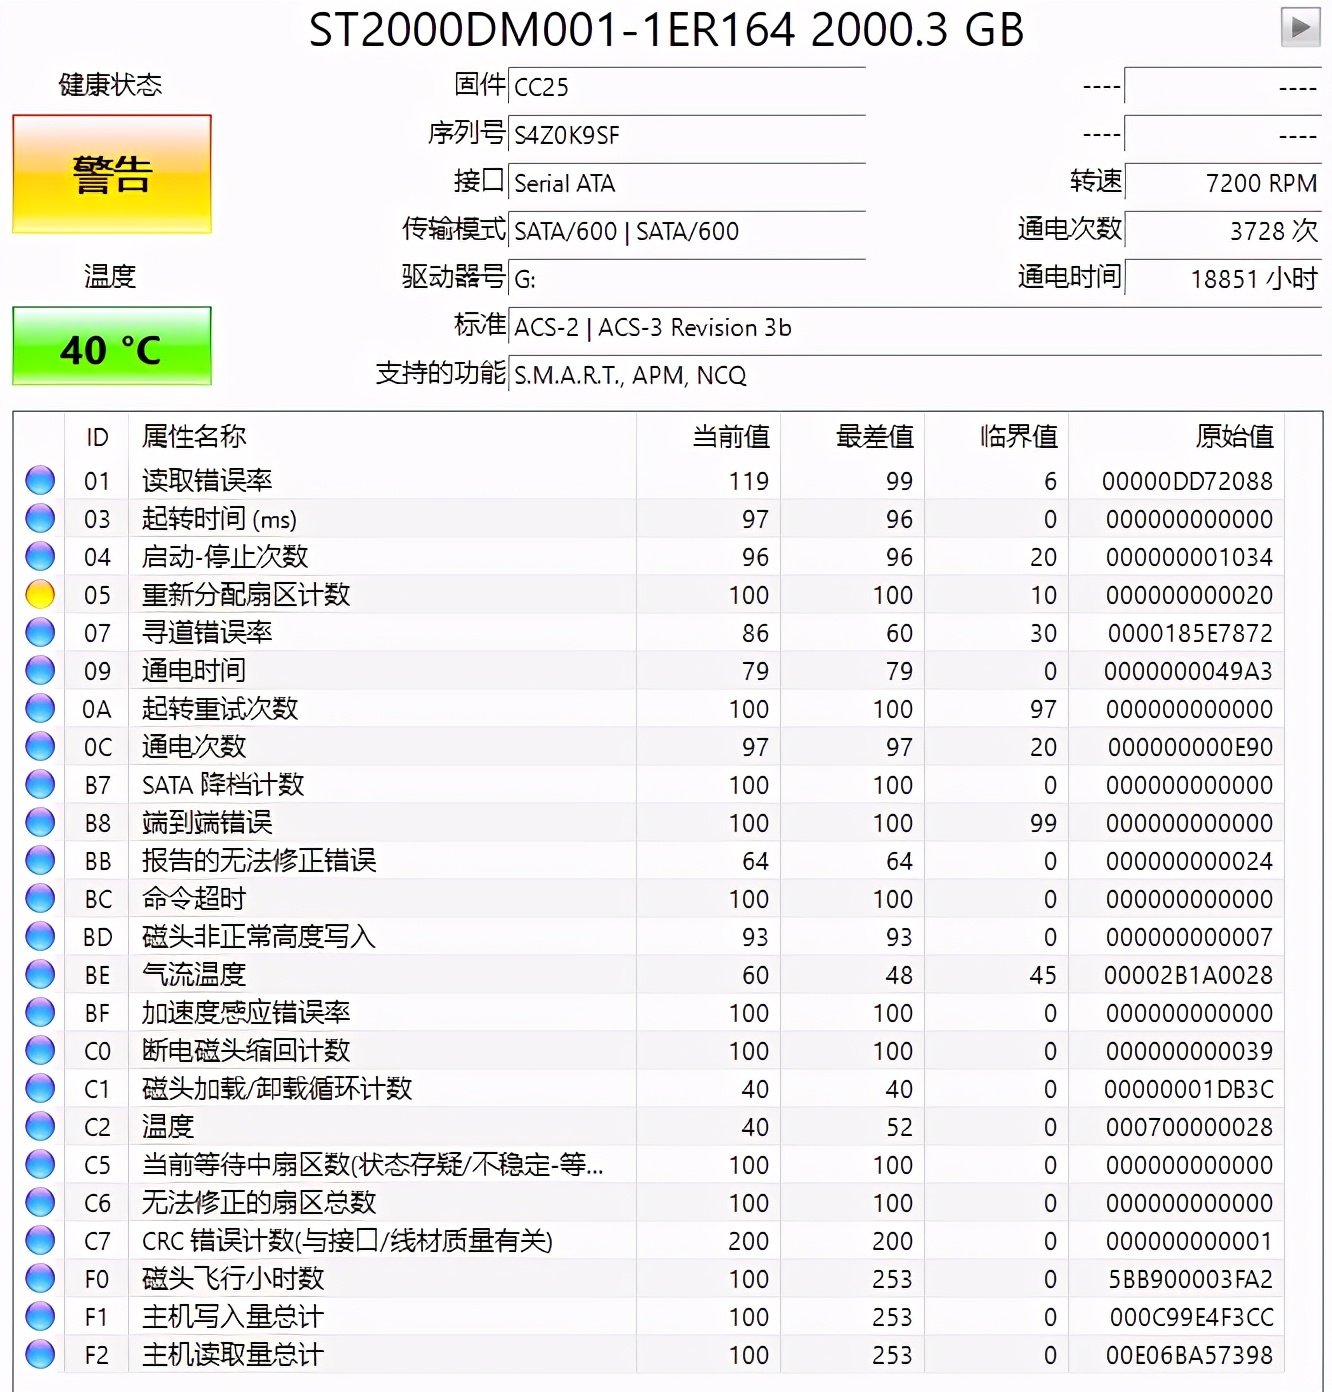Click the blue status icon for 报告的无法修正错误
The width and height of the screenshot is (1332, 1392).
[40, 861]
